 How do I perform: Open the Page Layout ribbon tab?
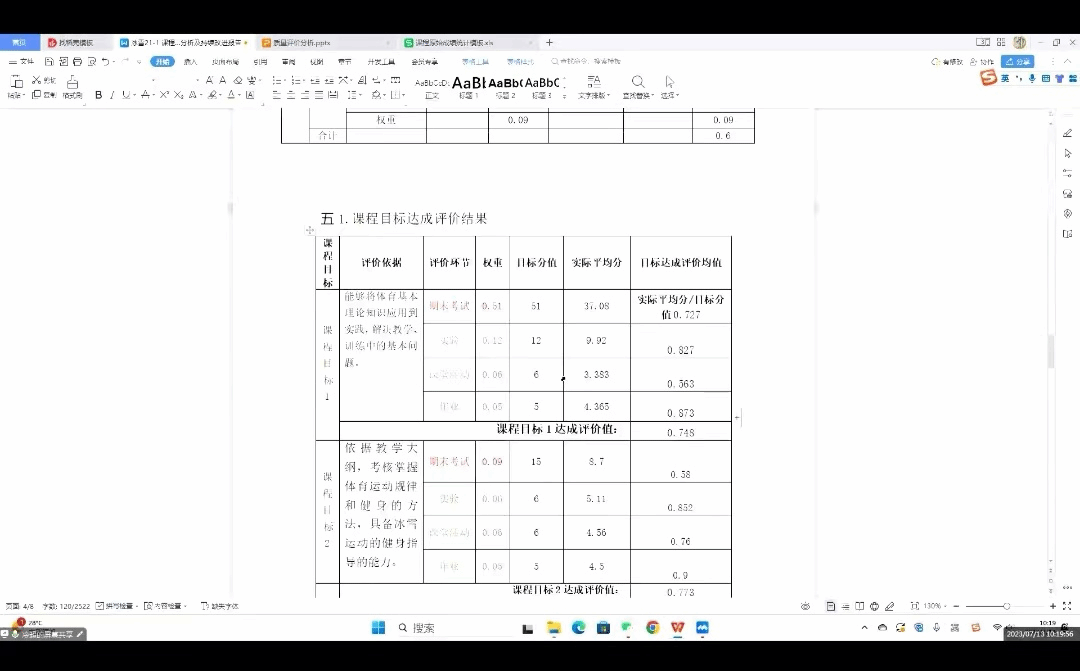point(225,62)
